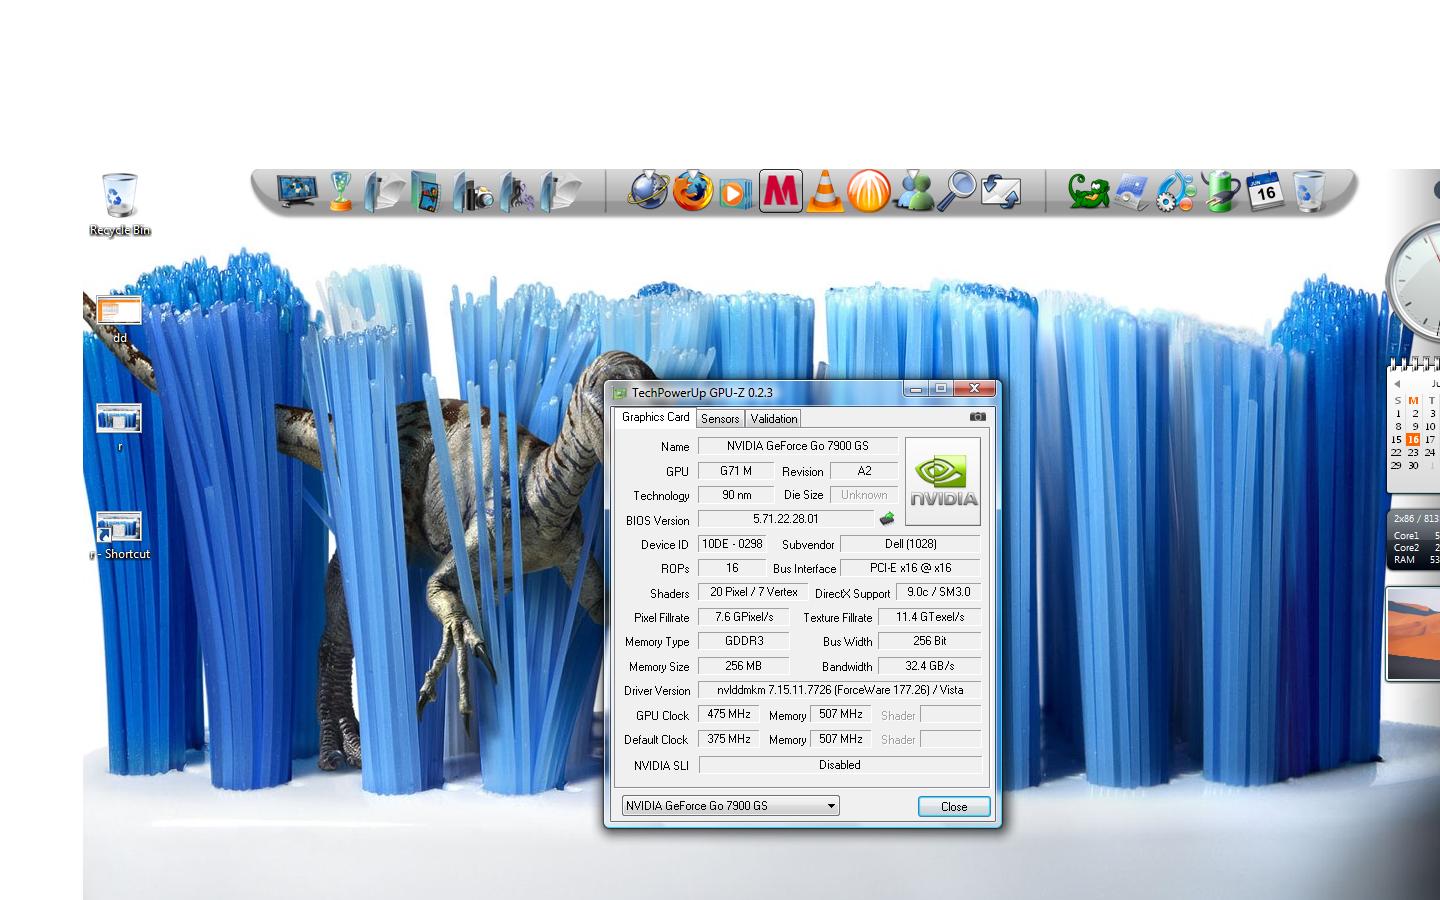This screenshot has width=1440, height=900.
Task: Open the Recycle Bin icon in the dock
Action: coord(1309,191)
